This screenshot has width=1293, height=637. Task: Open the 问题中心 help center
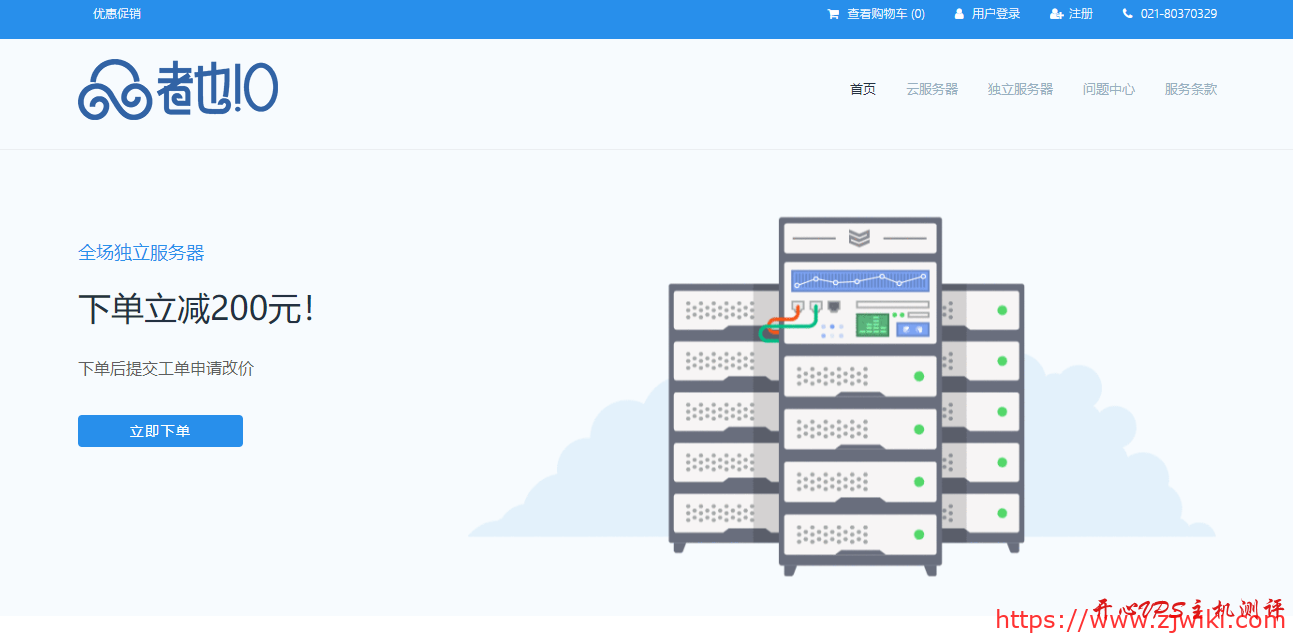[1108, 89]
